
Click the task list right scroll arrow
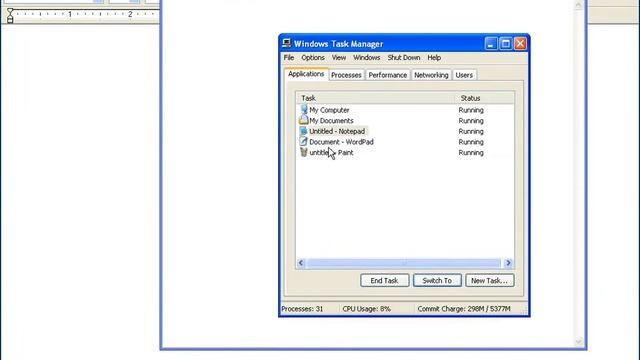(x=508, y=263)
